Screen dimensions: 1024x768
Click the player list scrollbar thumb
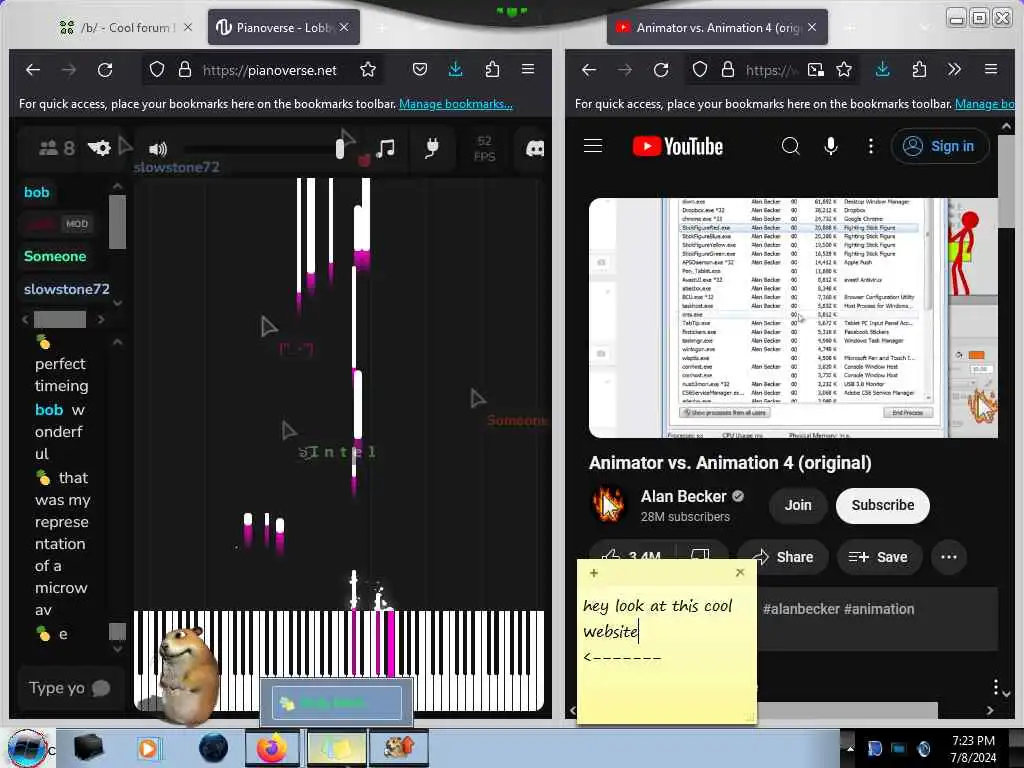pos(118,221)
